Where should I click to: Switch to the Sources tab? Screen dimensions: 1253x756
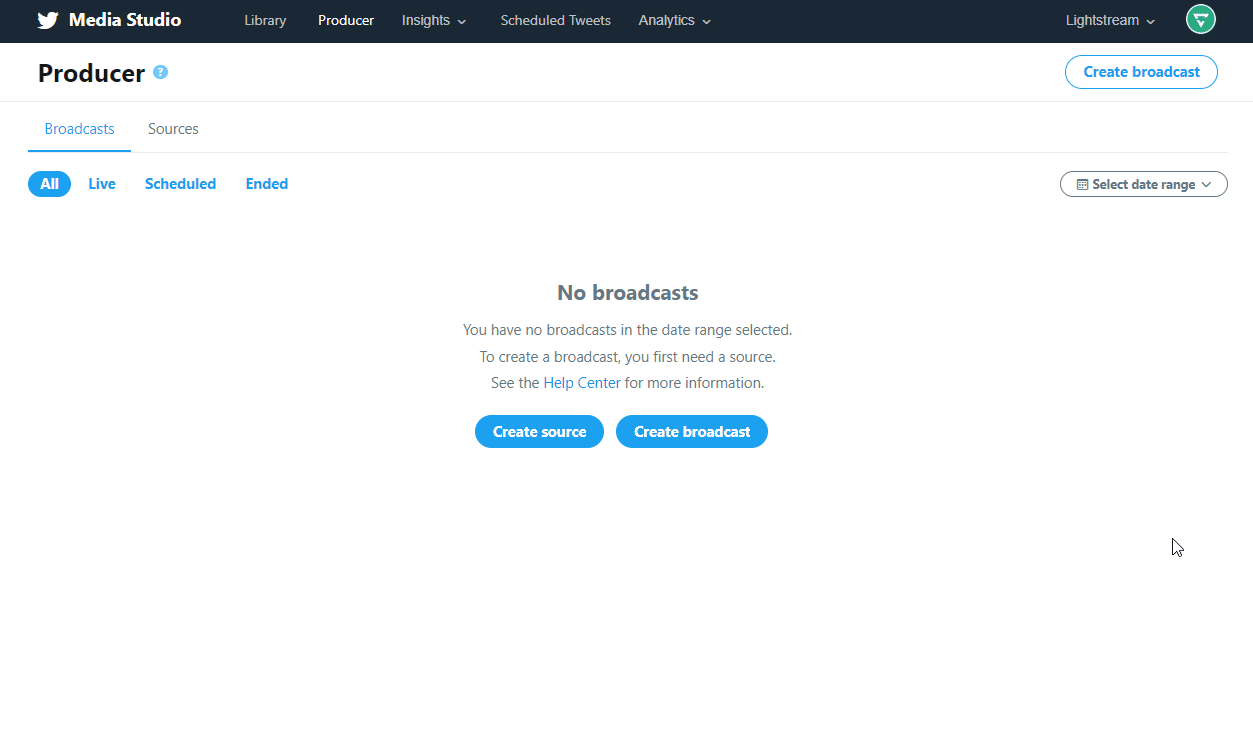(173, 129)
